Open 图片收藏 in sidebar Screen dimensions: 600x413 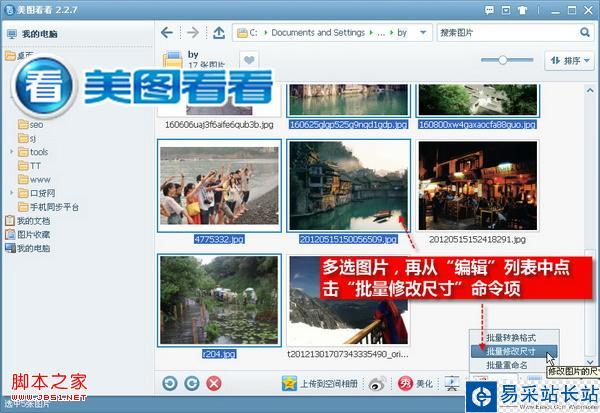(x=28, y=234)
